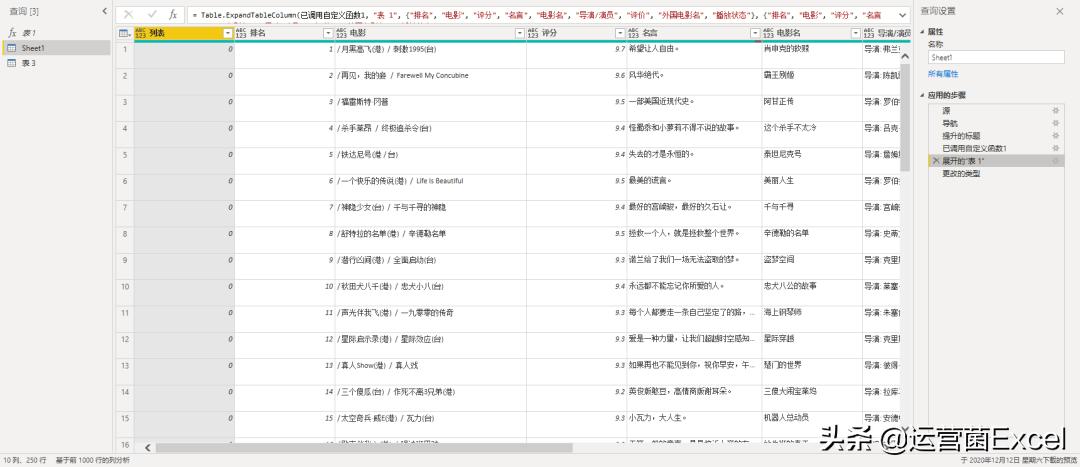Open settings gear for 提升的标题 step
This screenshot has width=1080, height=467.
tap(1056, 136)
